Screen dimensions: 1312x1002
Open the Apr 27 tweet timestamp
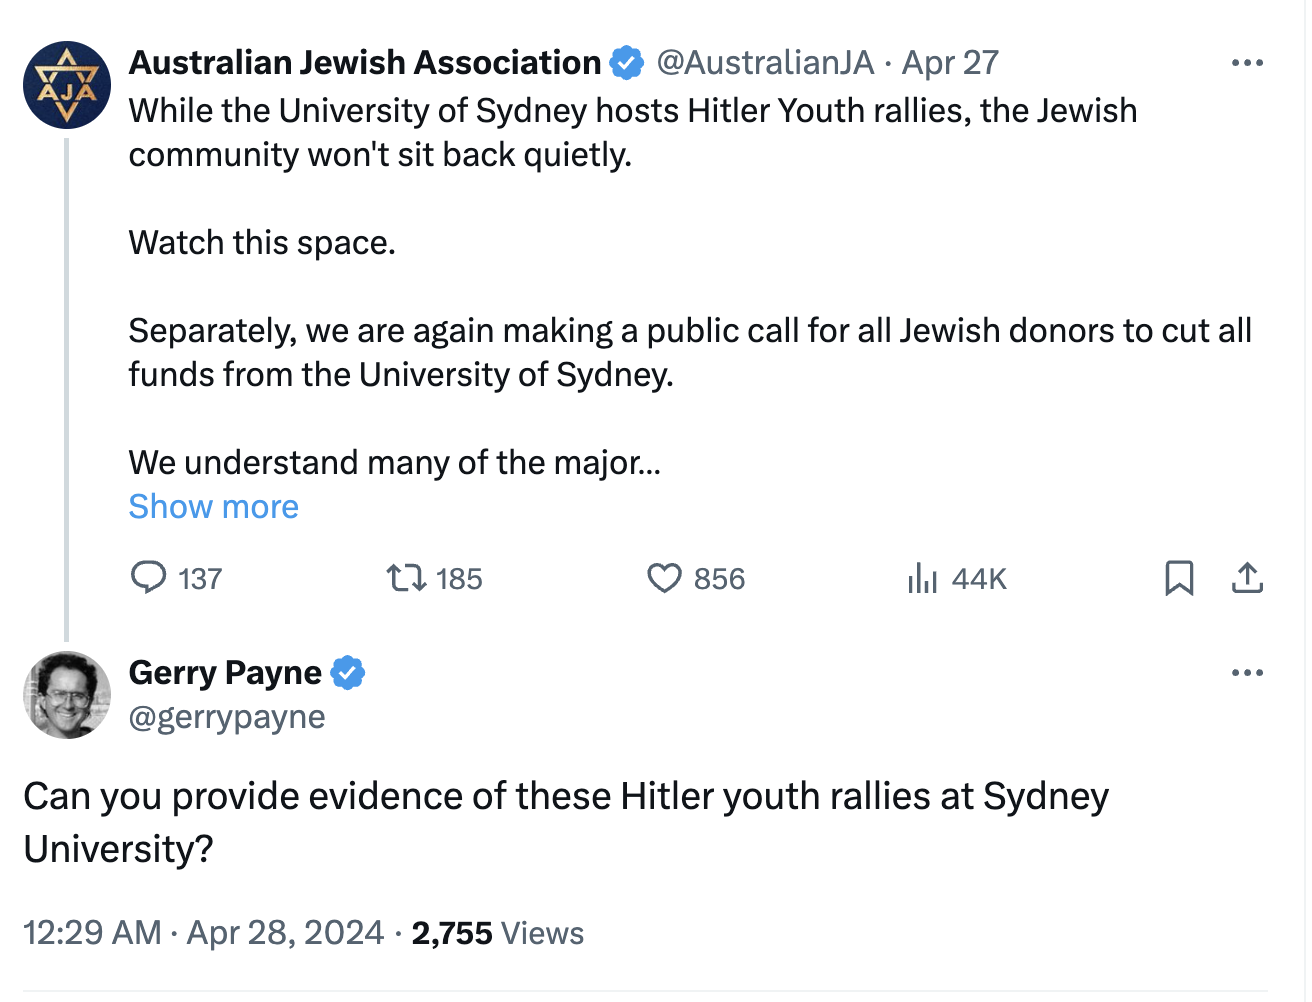point(950,63)
